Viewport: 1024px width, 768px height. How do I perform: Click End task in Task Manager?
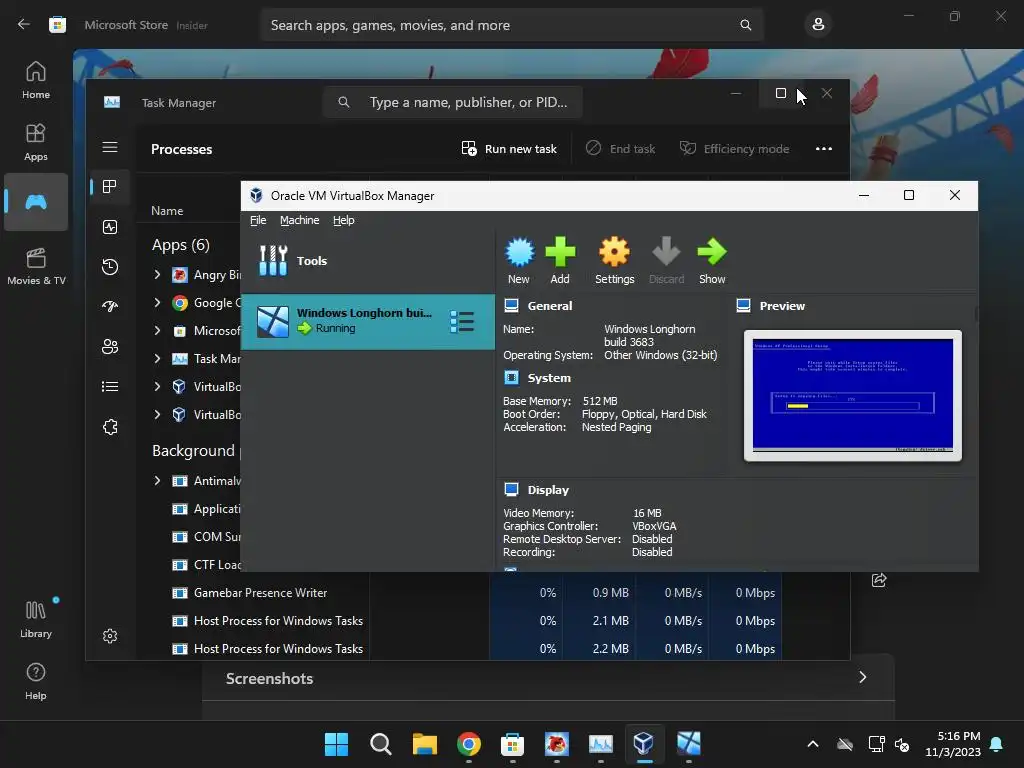tap(620, 149)
